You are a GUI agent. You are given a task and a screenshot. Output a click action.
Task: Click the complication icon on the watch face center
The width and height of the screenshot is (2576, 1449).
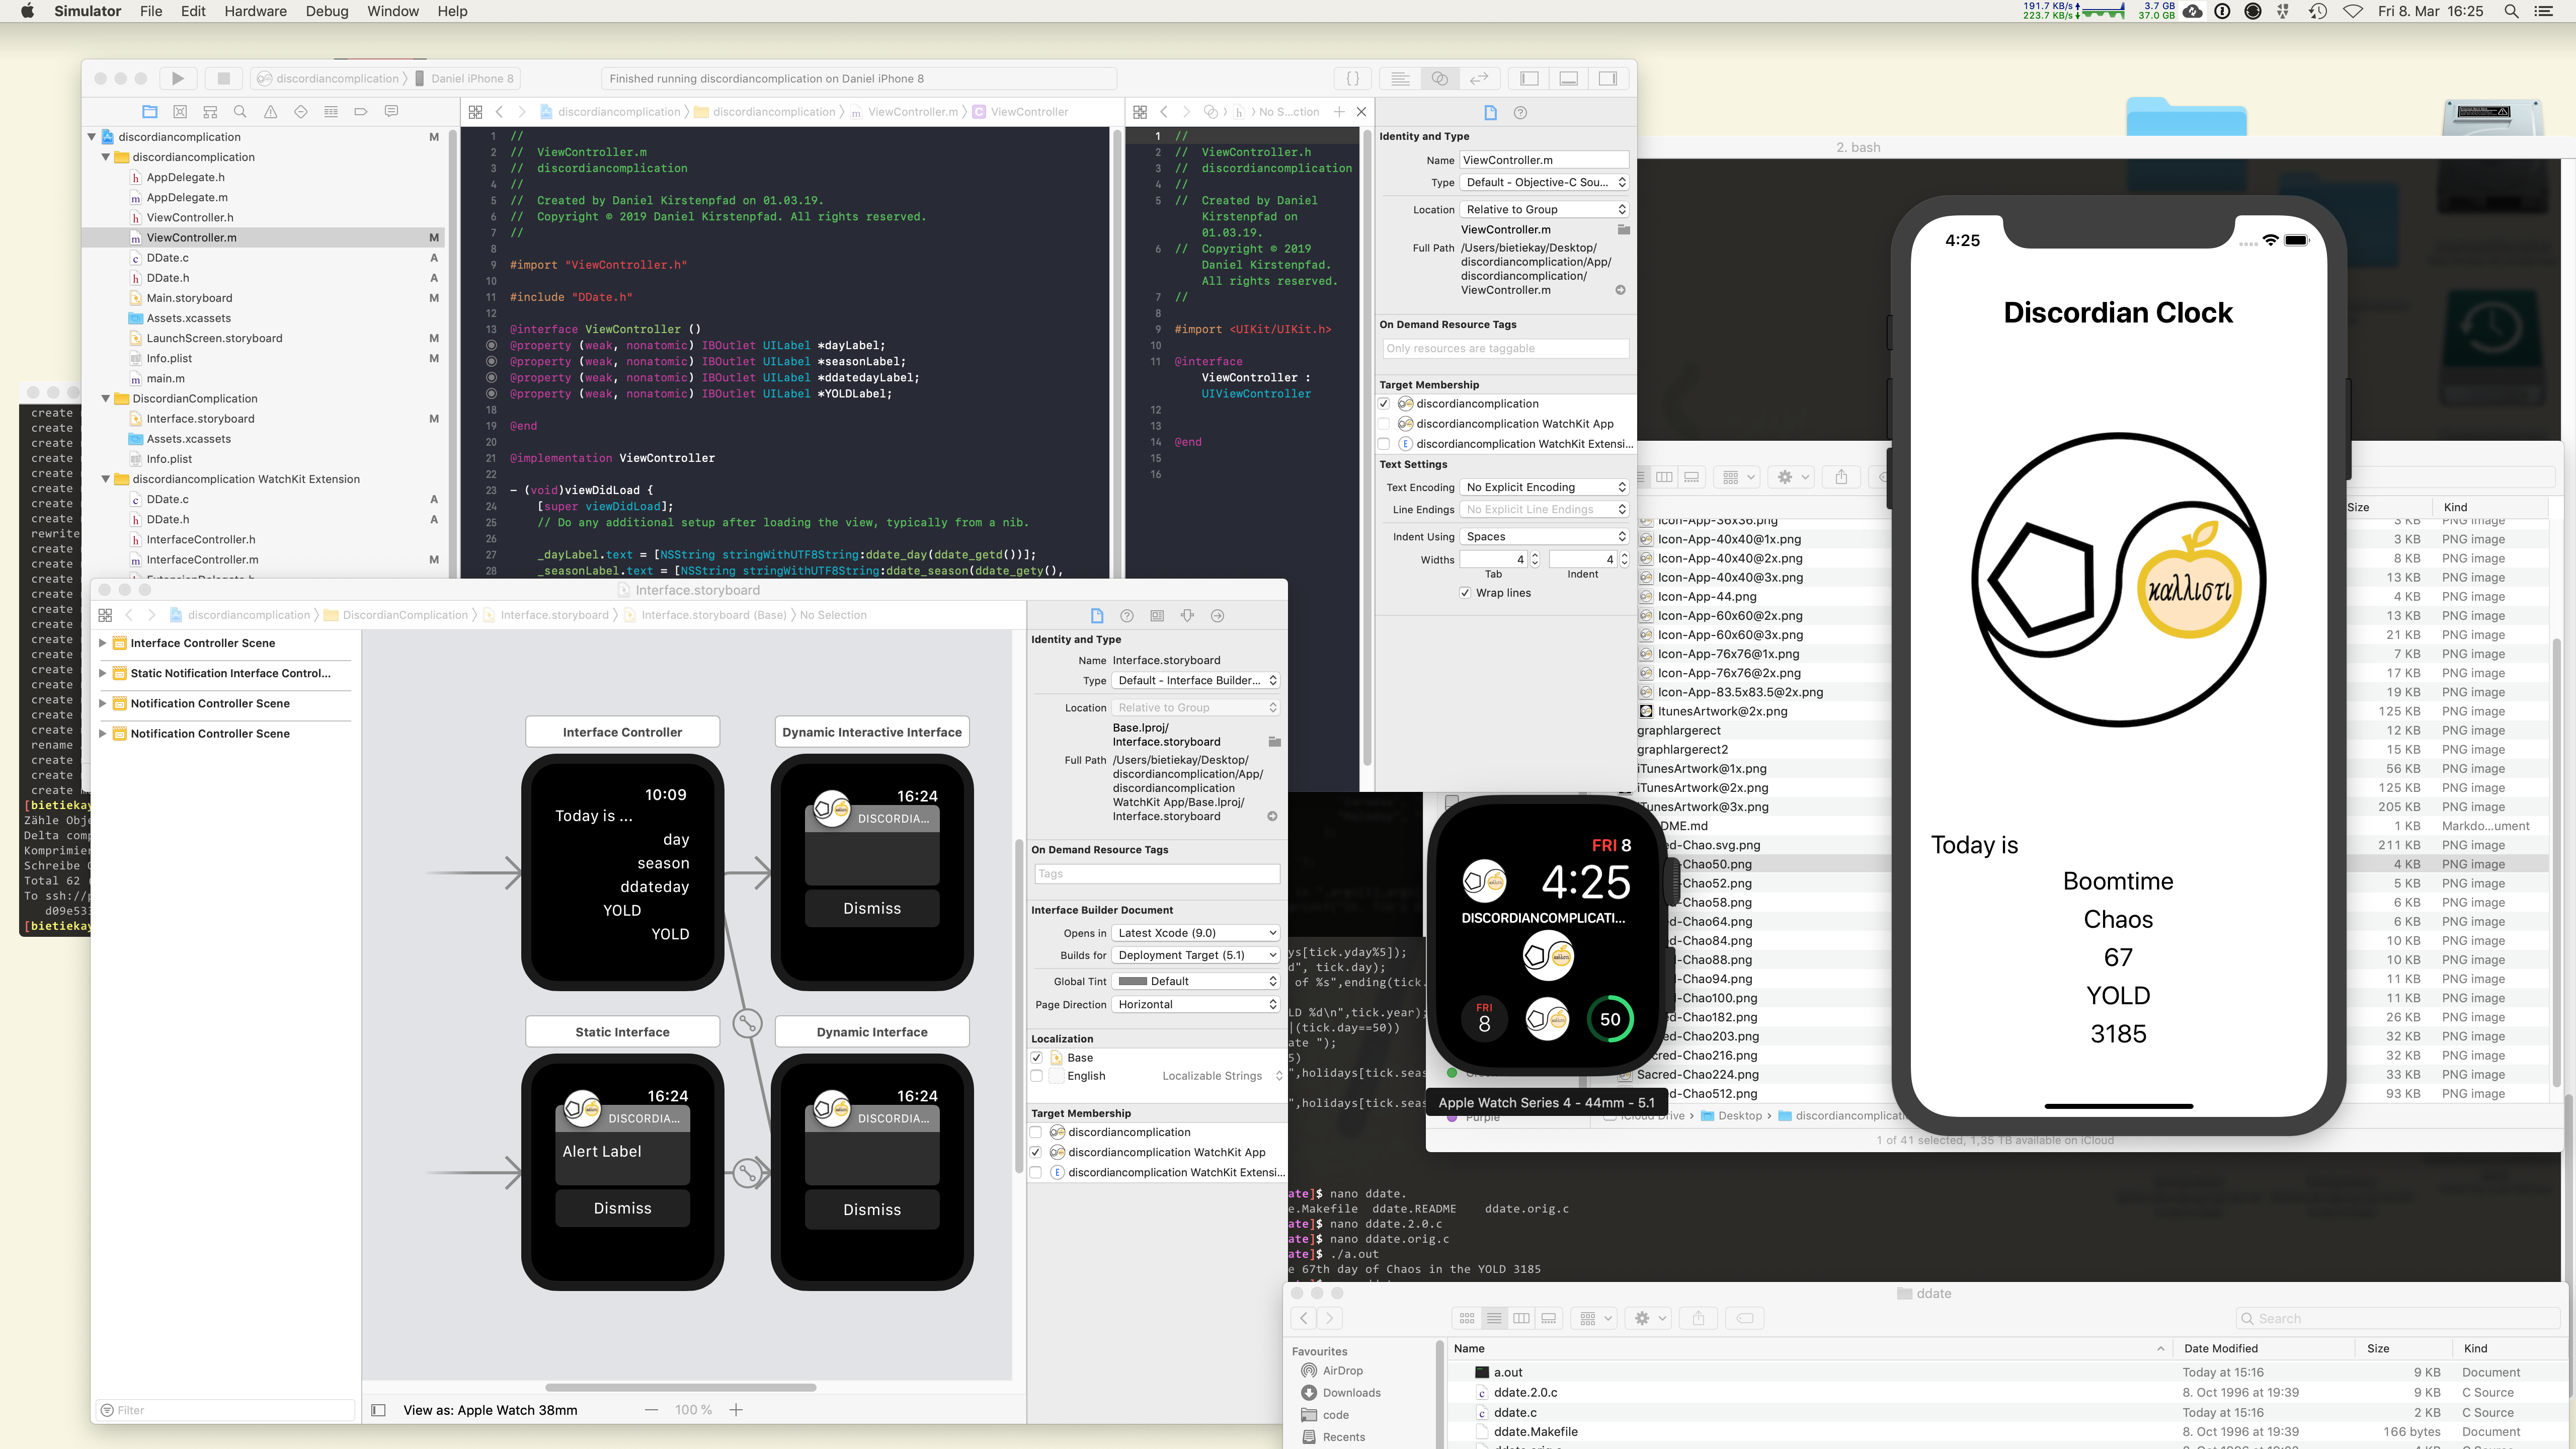[x=1547, y=956]
